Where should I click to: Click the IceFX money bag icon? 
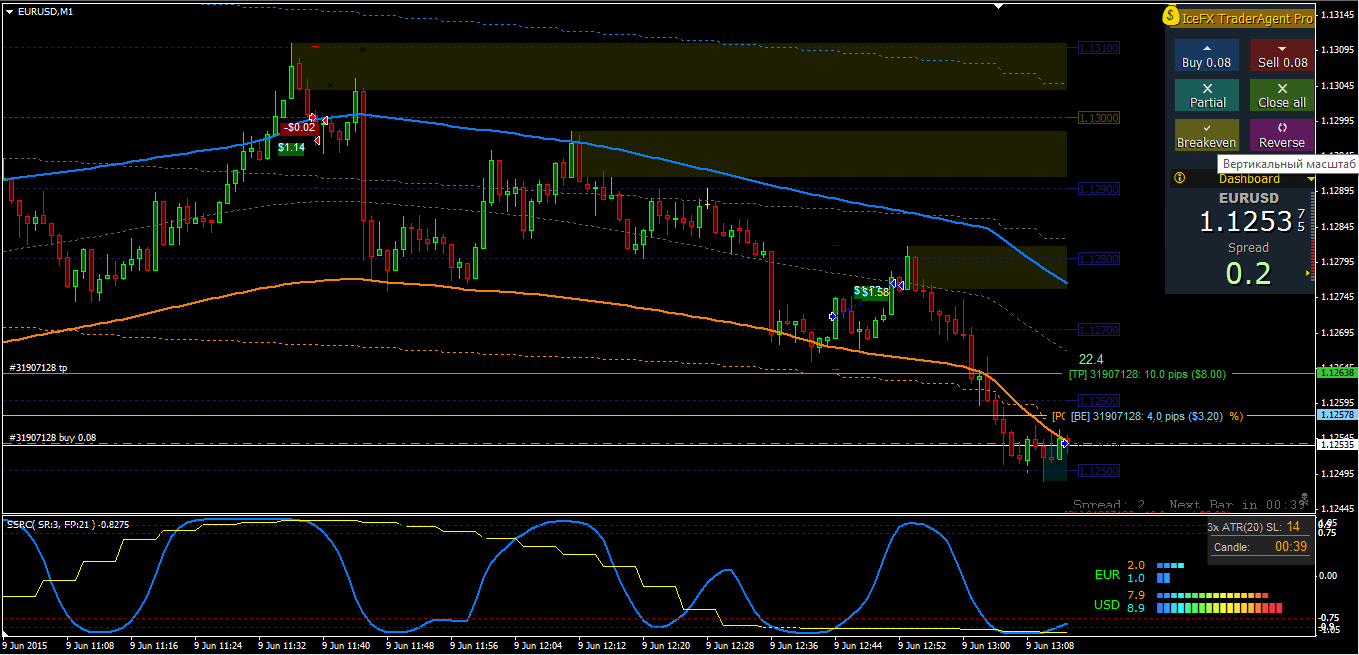tap(1171, 17)
